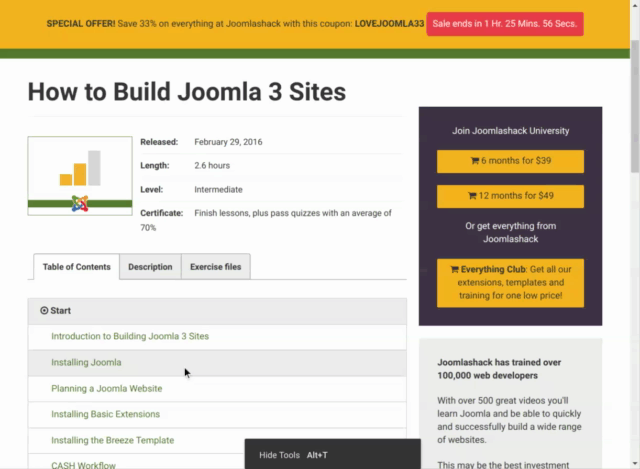
Task: Buy 12 months for $49
Action: pos(510,196)
